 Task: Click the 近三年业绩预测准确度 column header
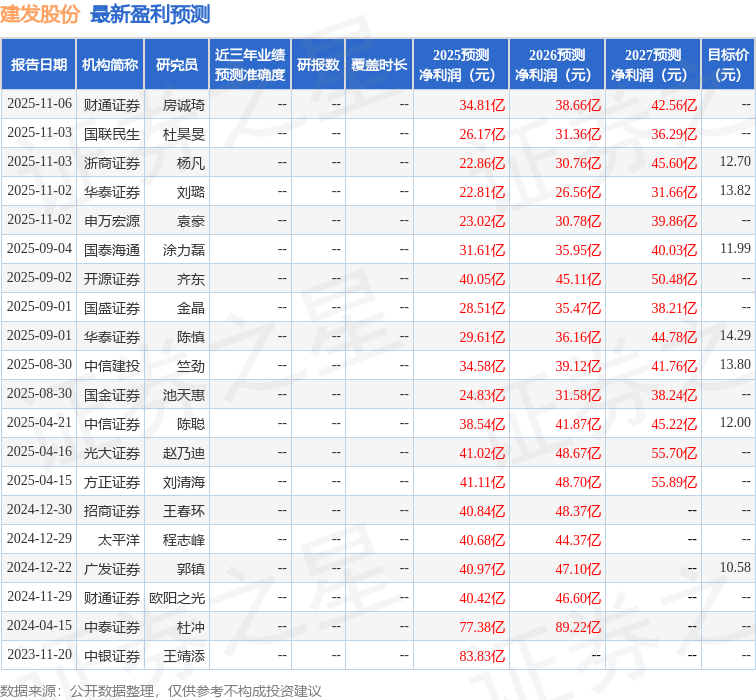[x=250, y=65]
